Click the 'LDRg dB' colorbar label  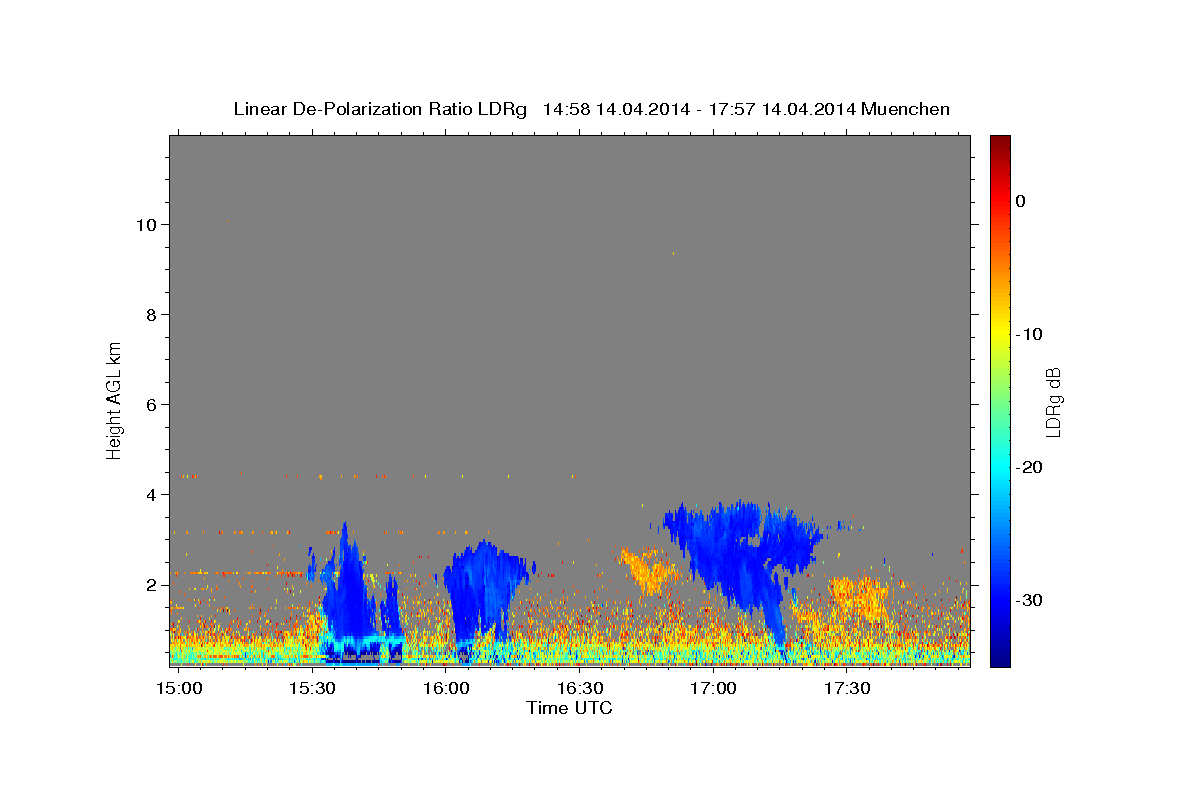tap(1052, 402)
